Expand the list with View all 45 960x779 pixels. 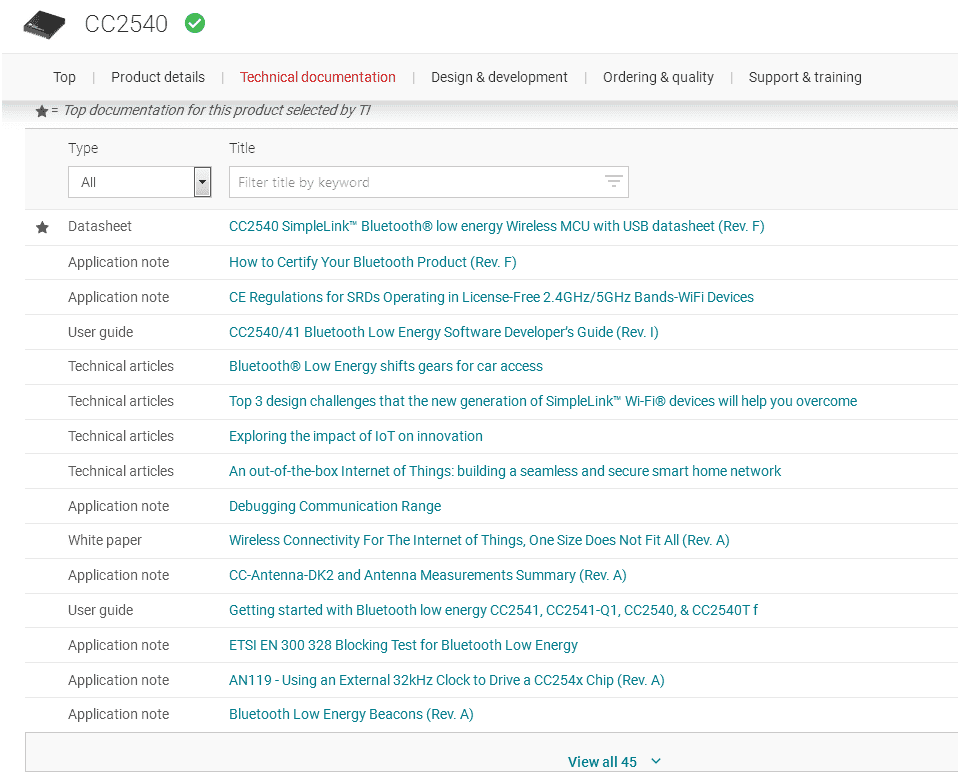(602, 762)
